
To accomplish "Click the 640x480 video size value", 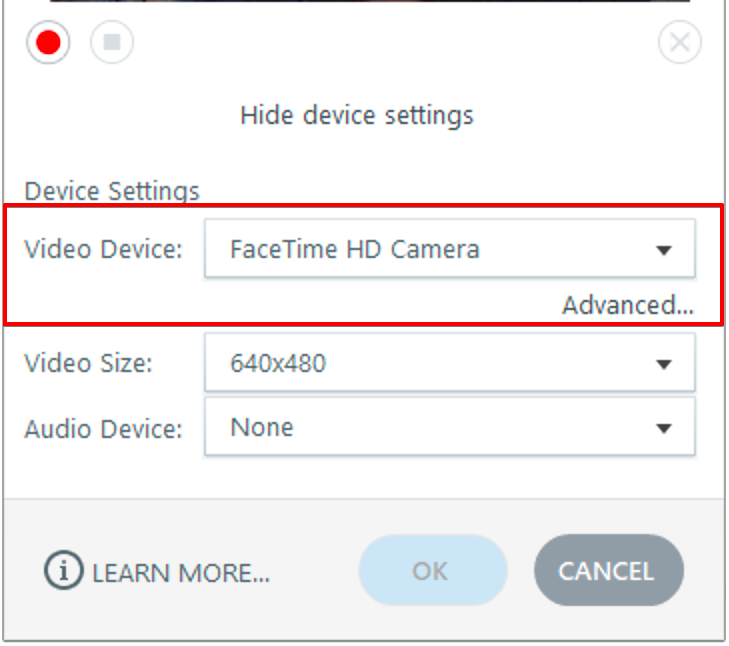I will (x=278, y=363).
